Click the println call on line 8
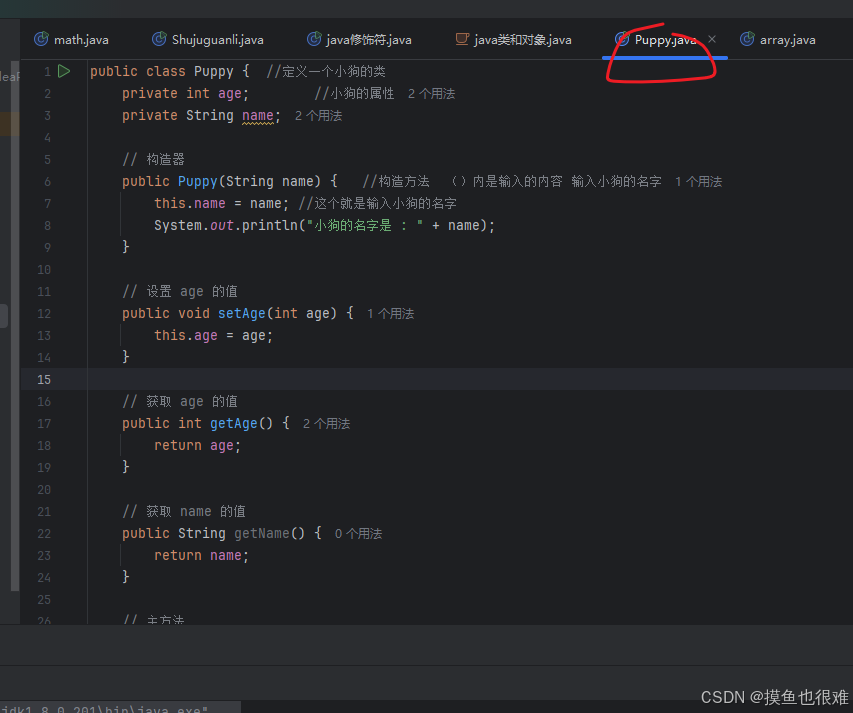Screen dimensions: 853x713 pos(270,225)
